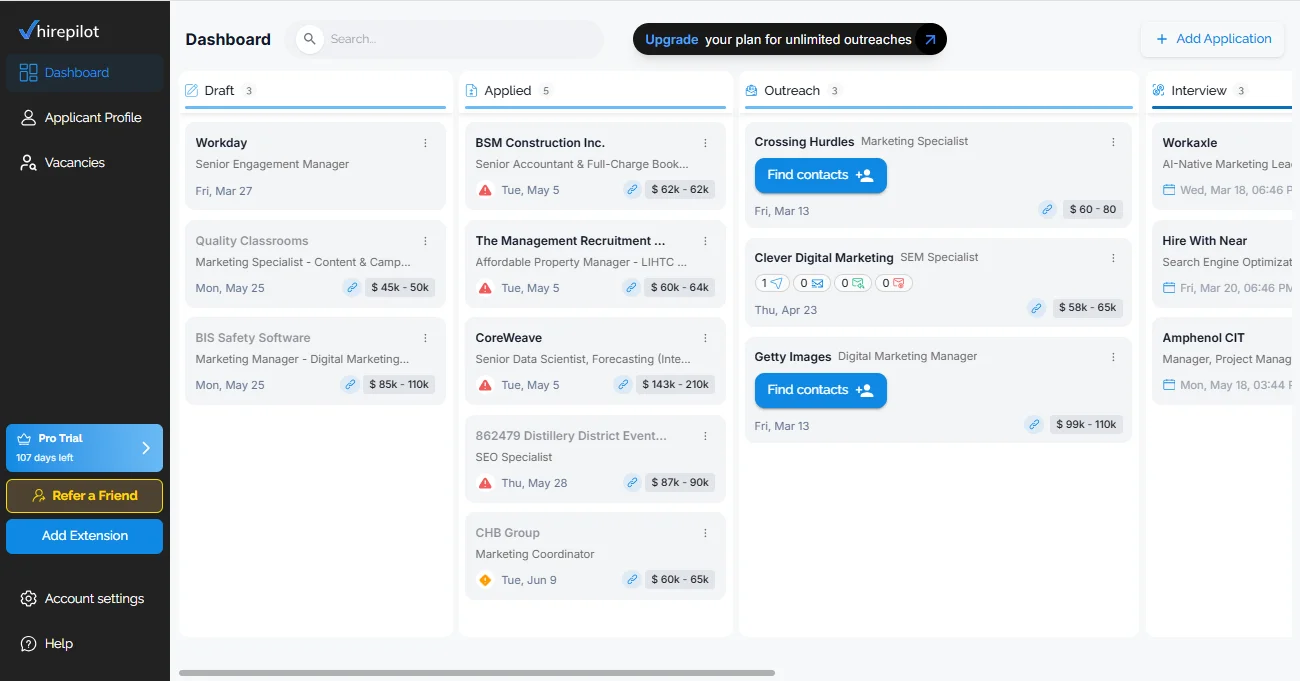Screen dimensions: 1300x681
Task: Click the Outreach column header
Action: (938, 91)
